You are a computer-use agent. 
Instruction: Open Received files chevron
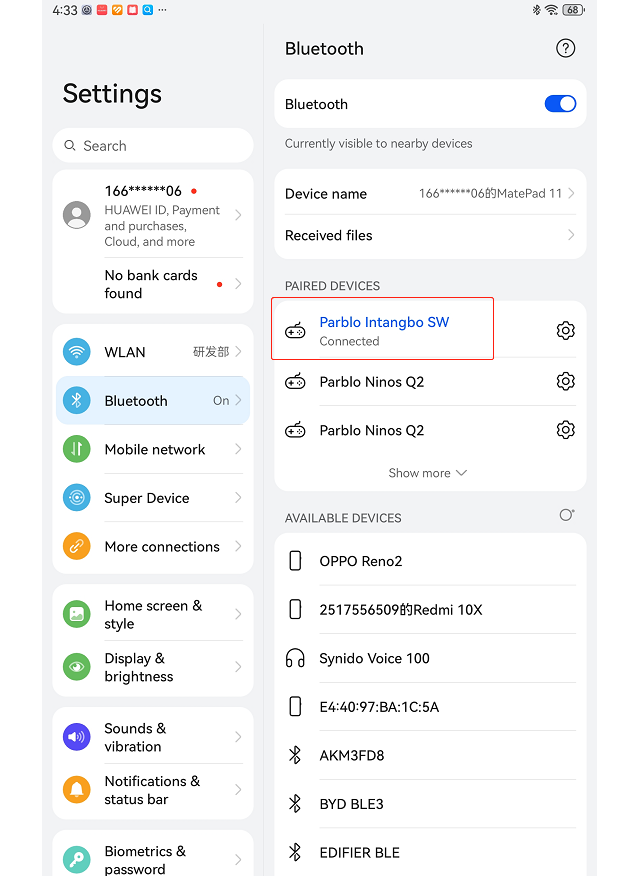pyautogui.click(x=571, y=235)
